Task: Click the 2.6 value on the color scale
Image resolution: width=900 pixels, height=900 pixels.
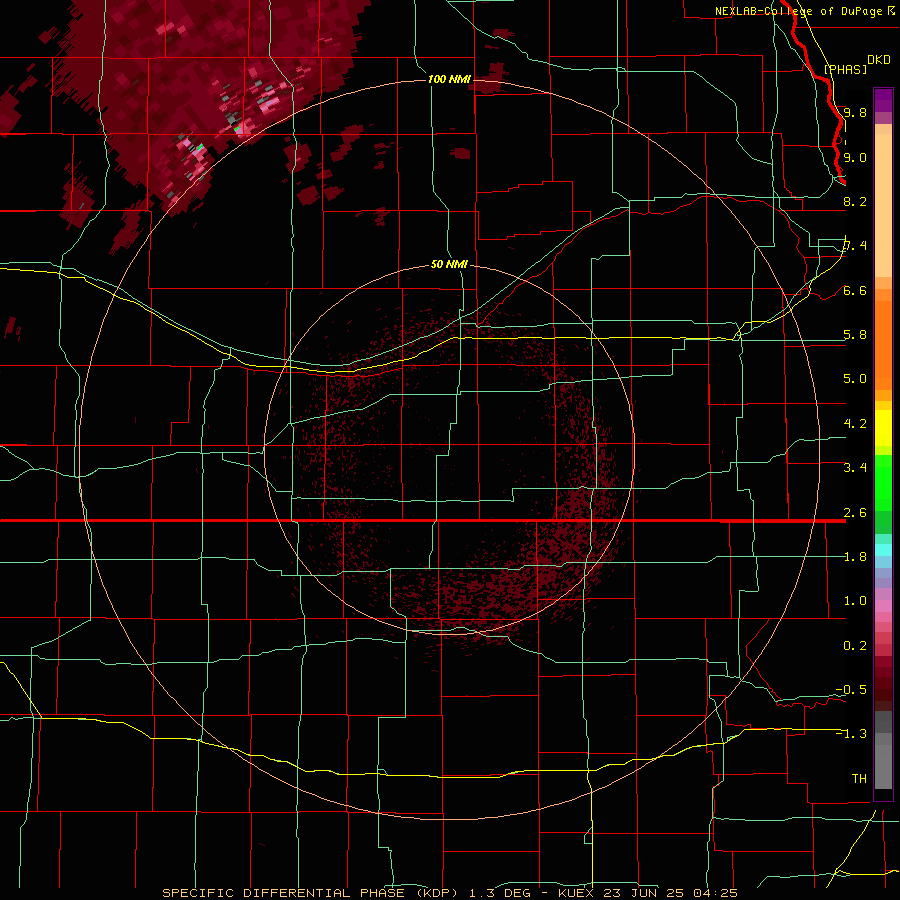Action: [855, 513]
